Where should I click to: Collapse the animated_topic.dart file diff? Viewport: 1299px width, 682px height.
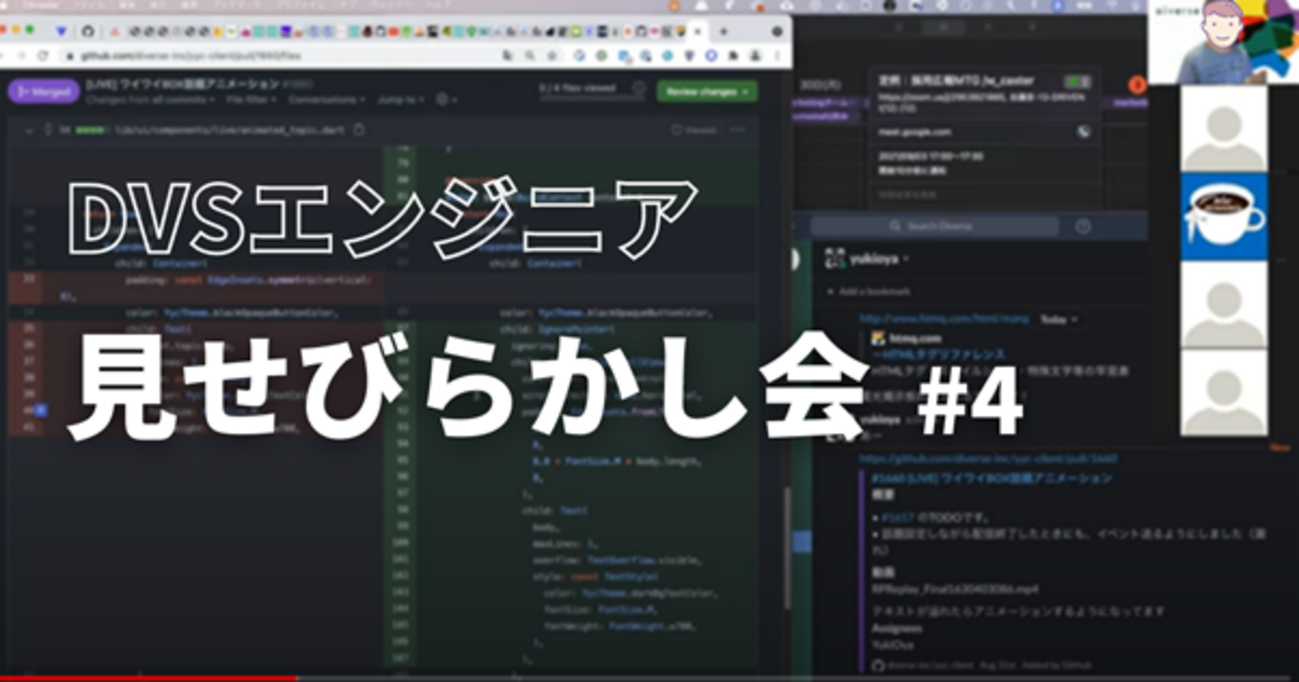click(28, 130)
